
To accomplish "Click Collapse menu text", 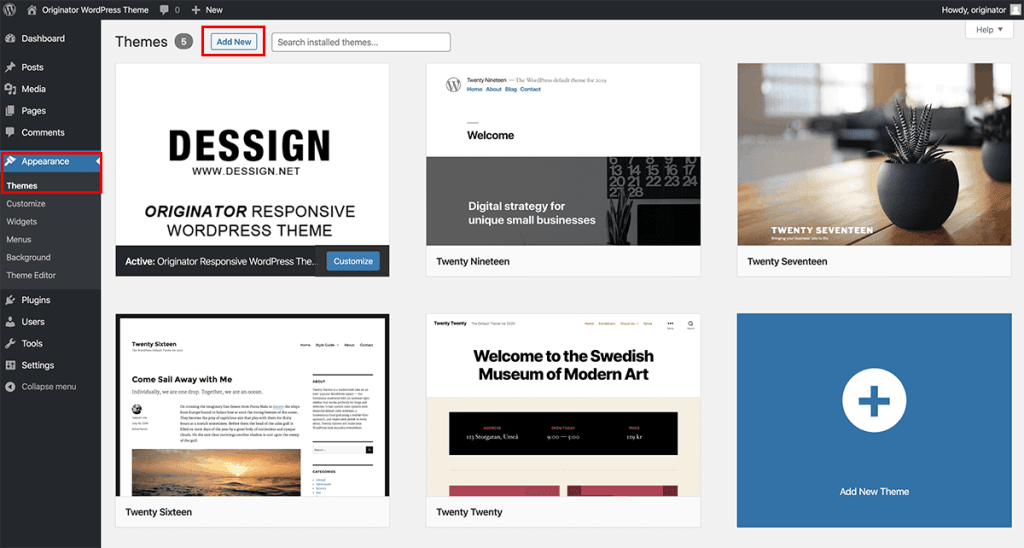I will [x=48, y=387].
